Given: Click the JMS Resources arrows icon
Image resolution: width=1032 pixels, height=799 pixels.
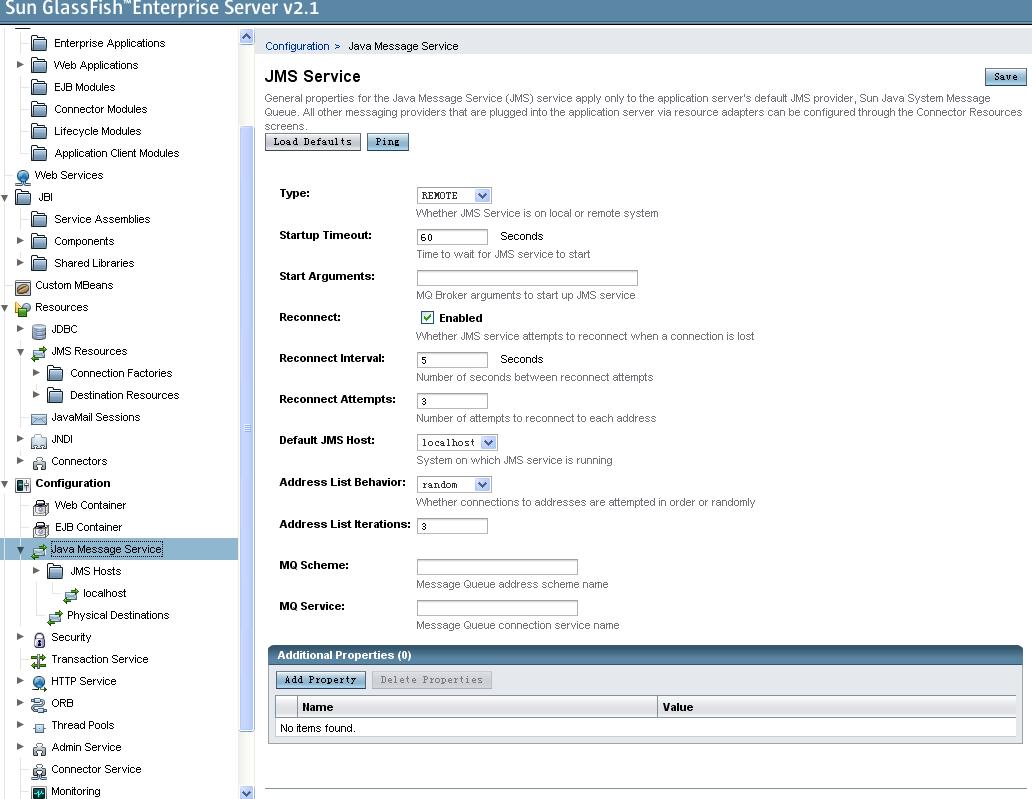Looking at the screenshot, I should [x=39, y=353].
